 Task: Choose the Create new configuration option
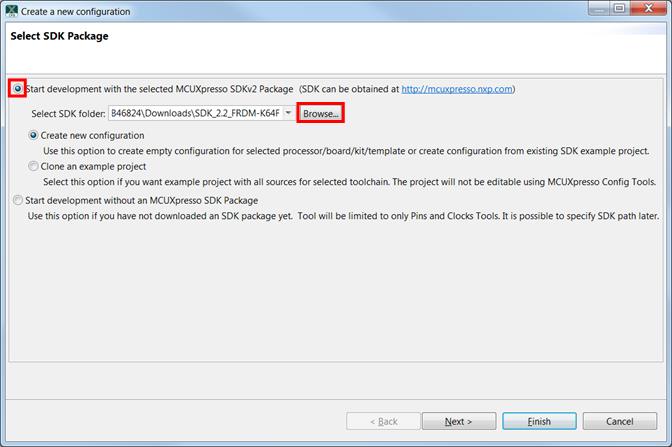(34, 135)
